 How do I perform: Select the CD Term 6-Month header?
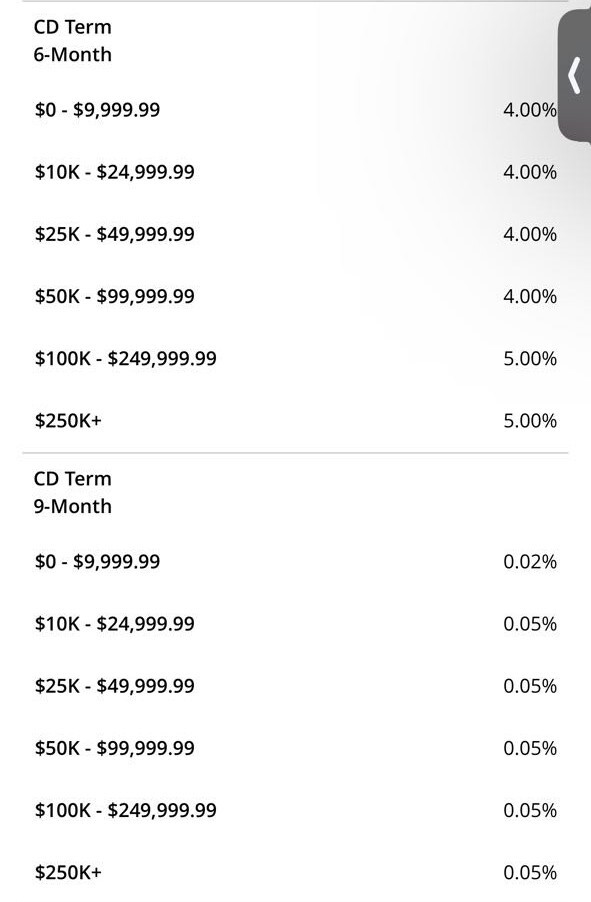[x=70, y=41]
